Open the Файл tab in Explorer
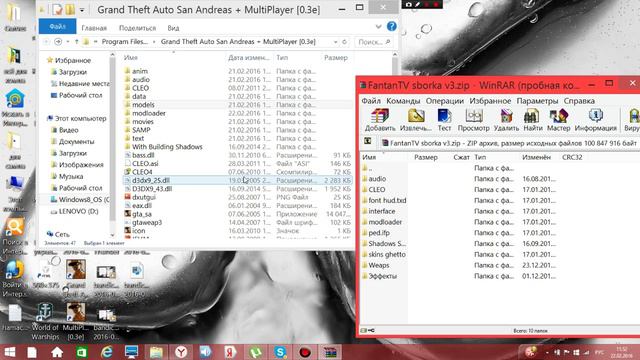 coord(58,27)
